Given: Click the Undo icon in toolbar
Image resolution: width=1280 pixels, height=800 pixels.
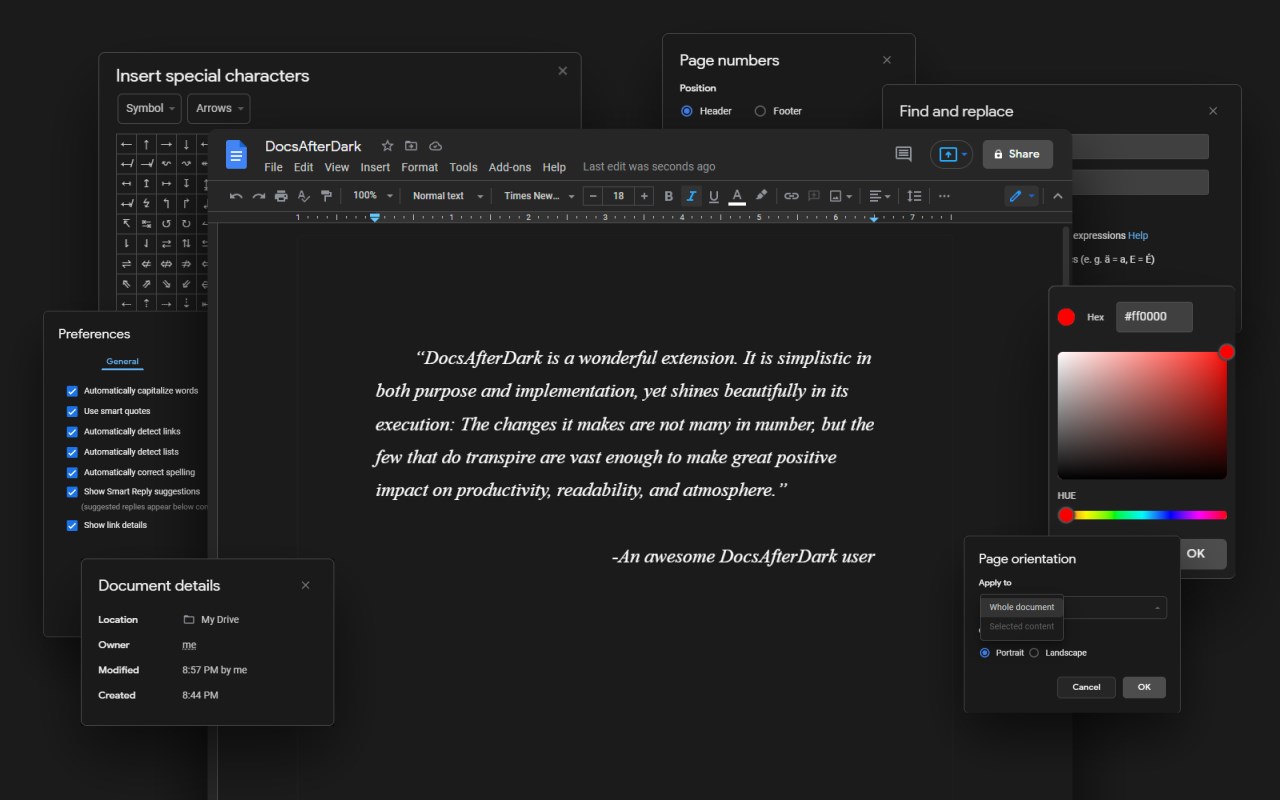Looking at the screenshot, I should [236, 196].
